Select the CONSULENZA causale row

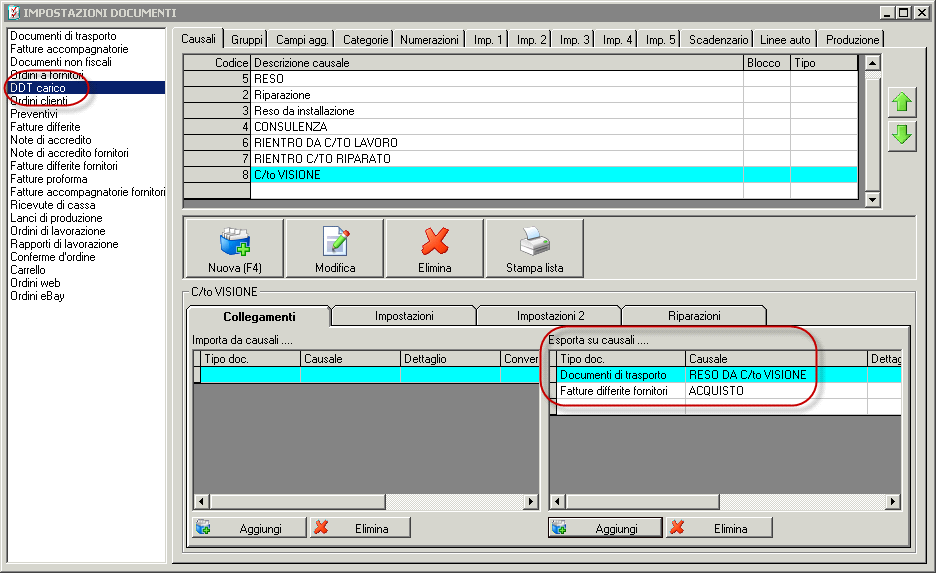pos(521,127)
